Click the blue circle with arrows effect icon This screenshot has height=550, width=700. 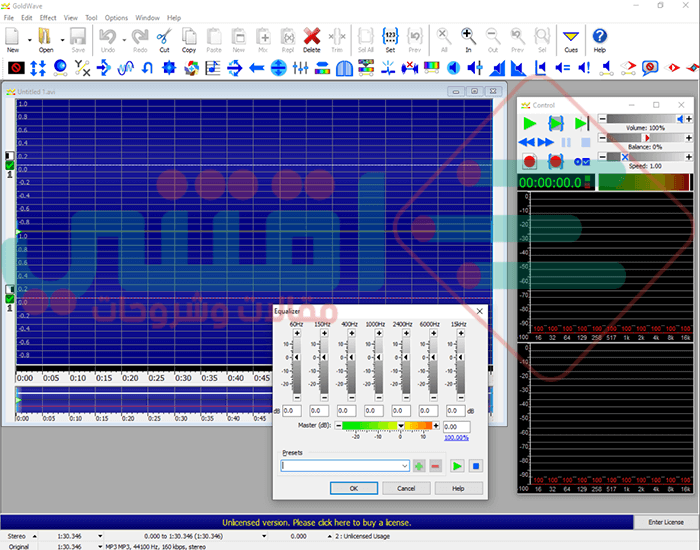278,68
